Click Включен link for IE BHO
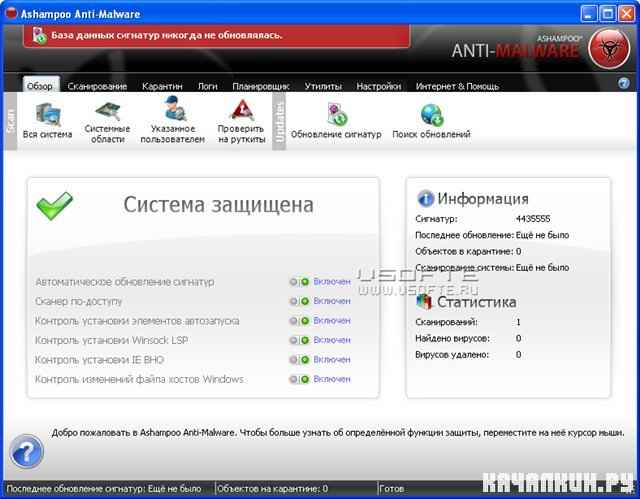Viewport: 640px width, 499px height. click(332, 359)
